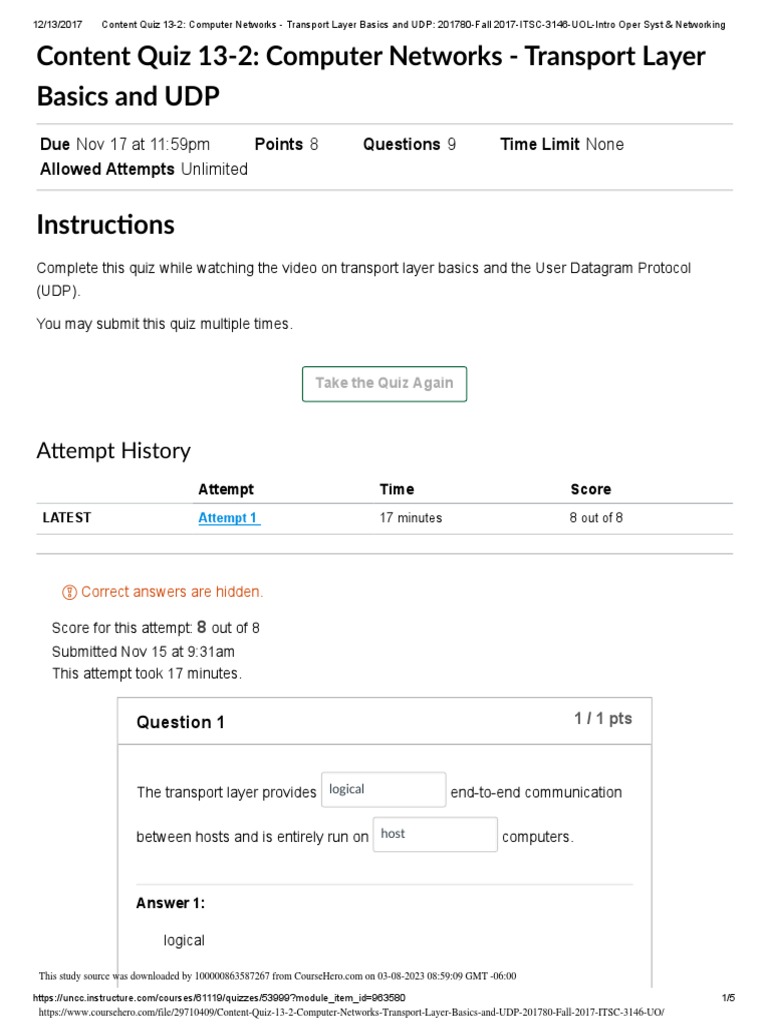Click the coursehero.com file URL at the bottom

click(350, 1012)
